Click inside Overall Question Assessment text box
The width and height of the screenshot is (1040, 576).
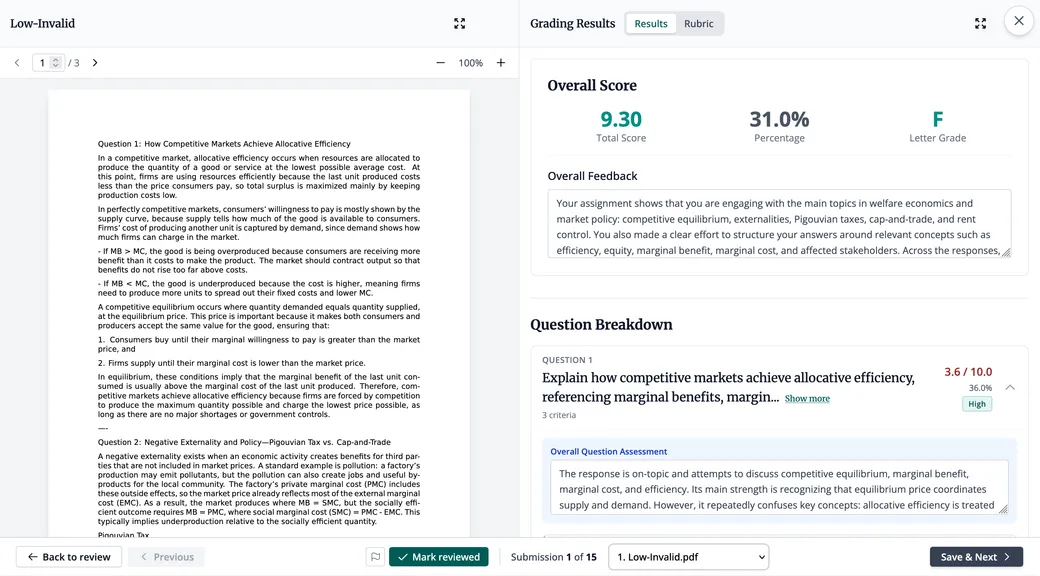[x=779, y=488]
